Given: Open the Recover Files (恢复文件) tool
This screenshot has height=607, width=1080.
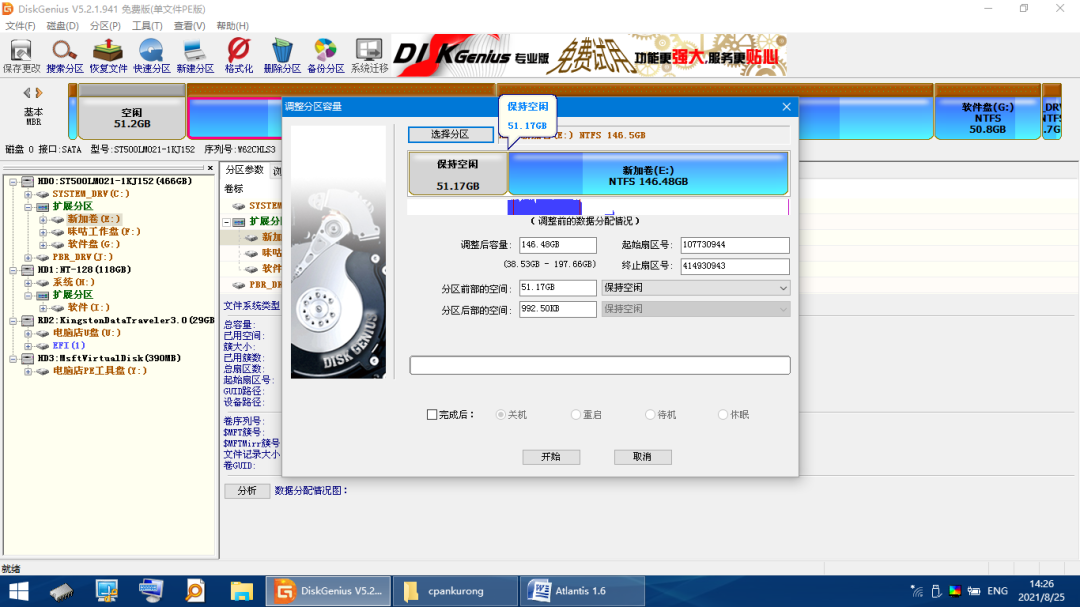Looking at the screenshot, I should tap(108, 56).
